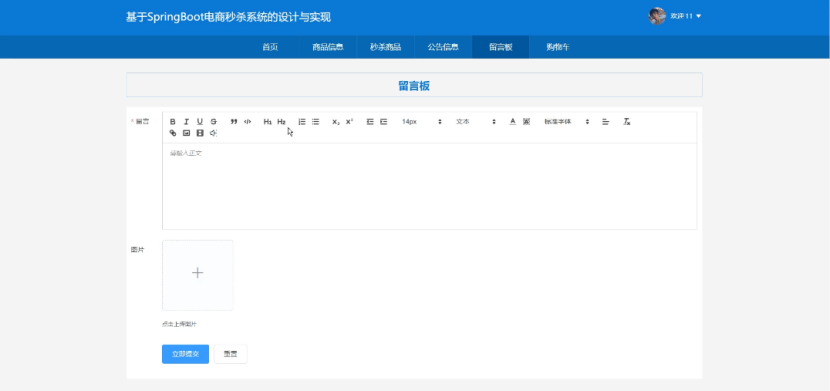
Task: Click the 立即提交 submit button
Action: coord(185,354)
